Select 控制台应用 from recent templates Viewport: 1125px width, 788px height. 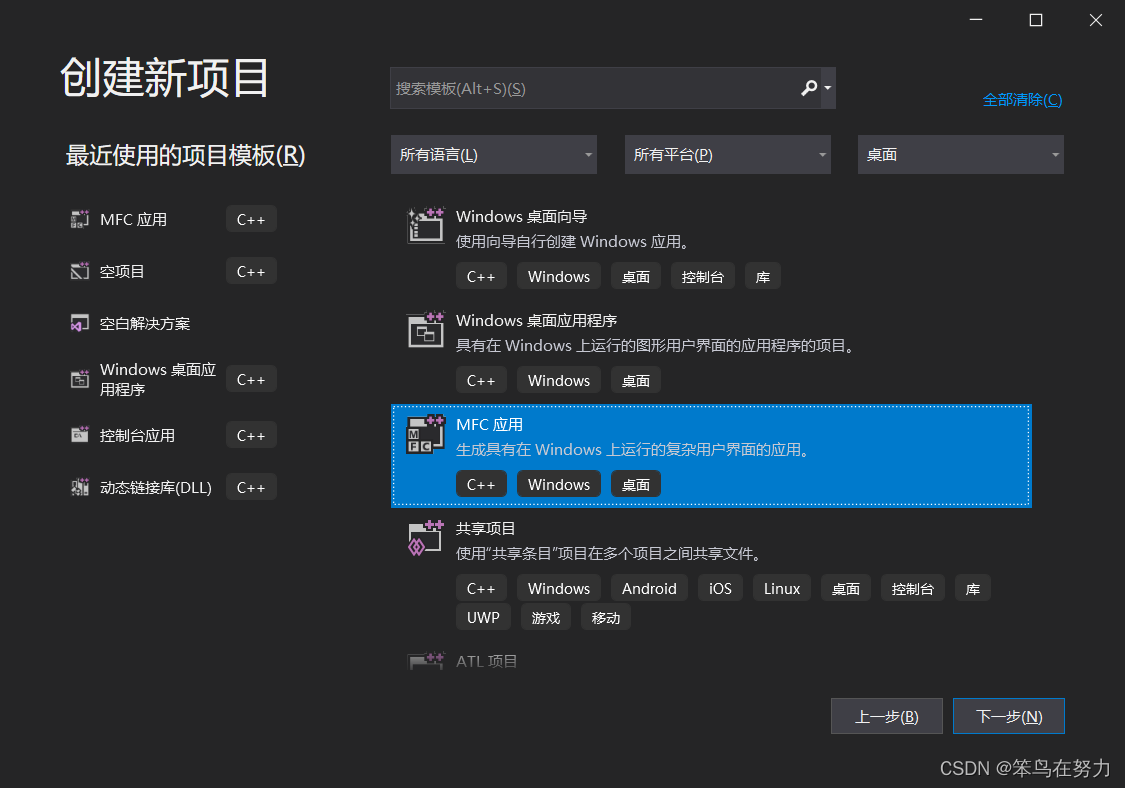[x=137, y=436]
